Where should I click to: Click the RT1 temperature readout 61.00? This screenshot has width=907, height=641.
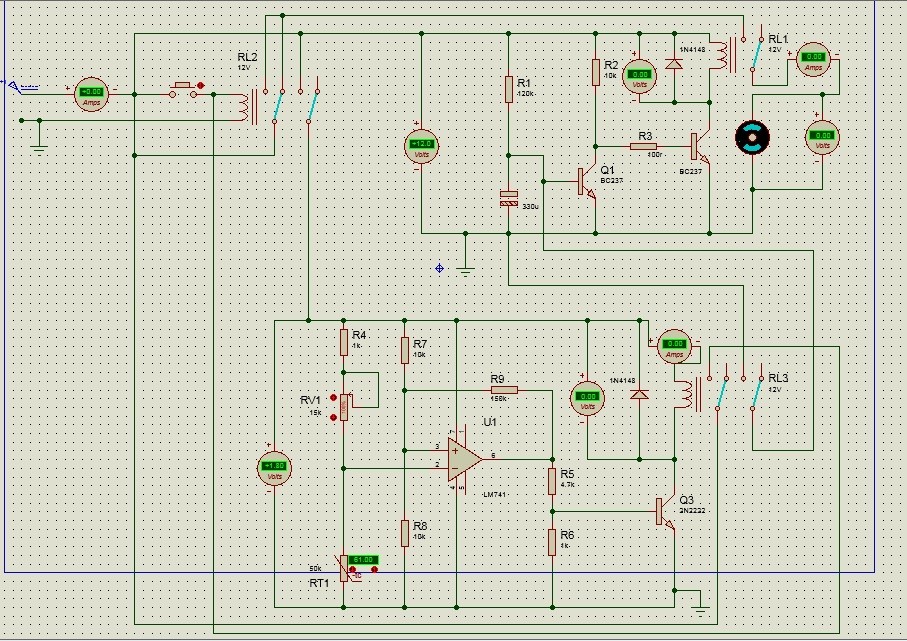[x=363, y=560]
